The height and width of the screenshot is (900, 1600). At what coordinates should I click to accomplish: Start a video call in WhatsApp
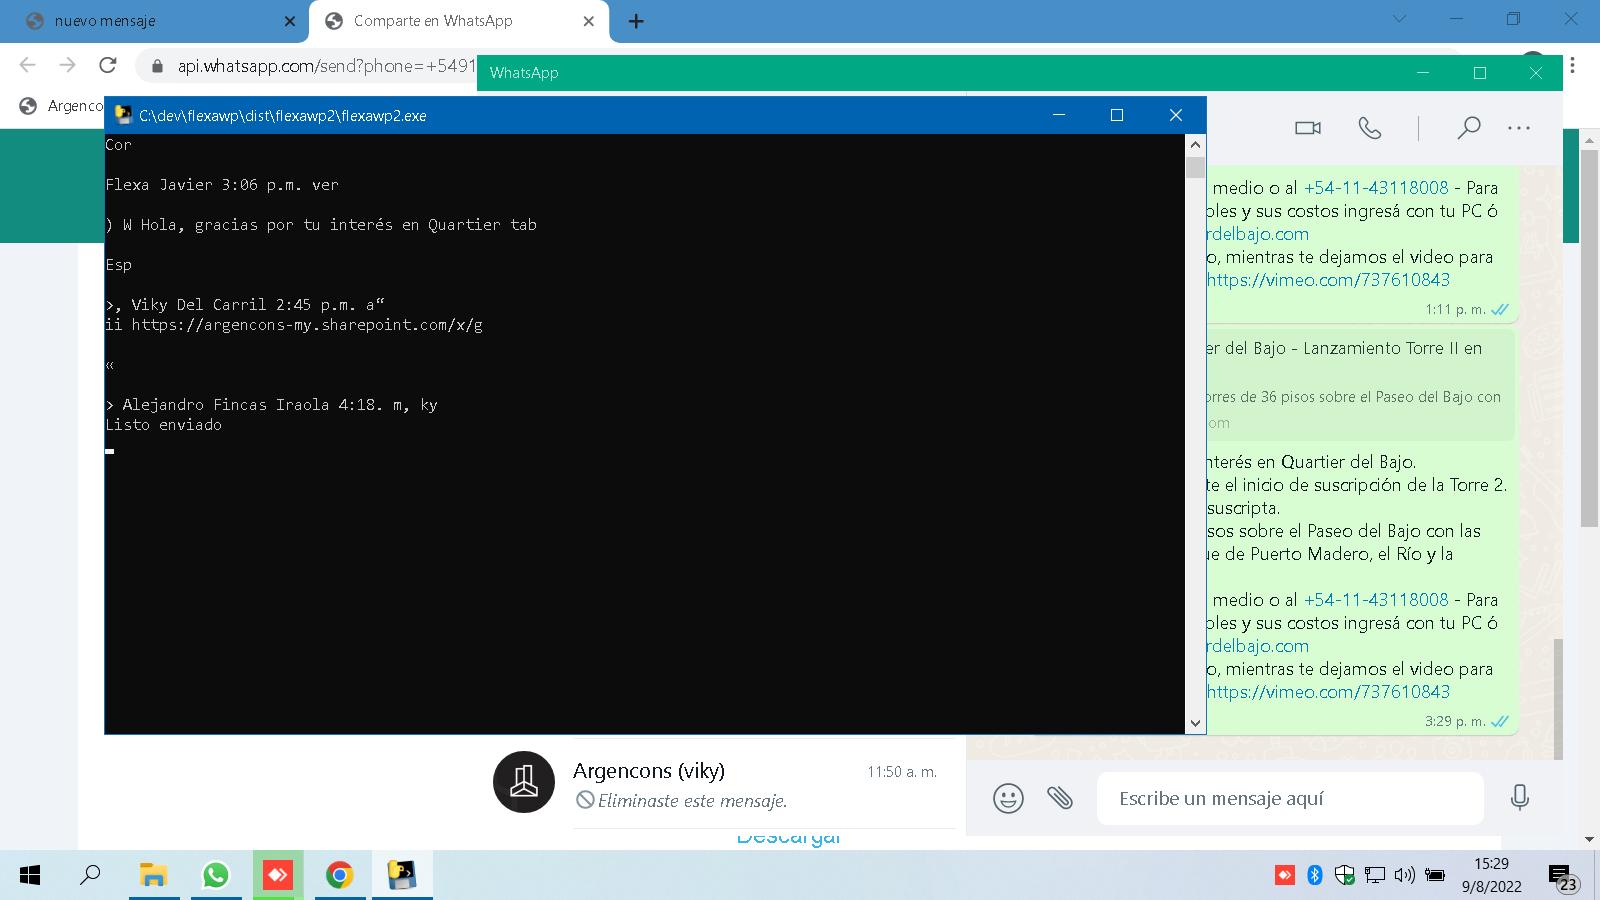pos(1307,128)
